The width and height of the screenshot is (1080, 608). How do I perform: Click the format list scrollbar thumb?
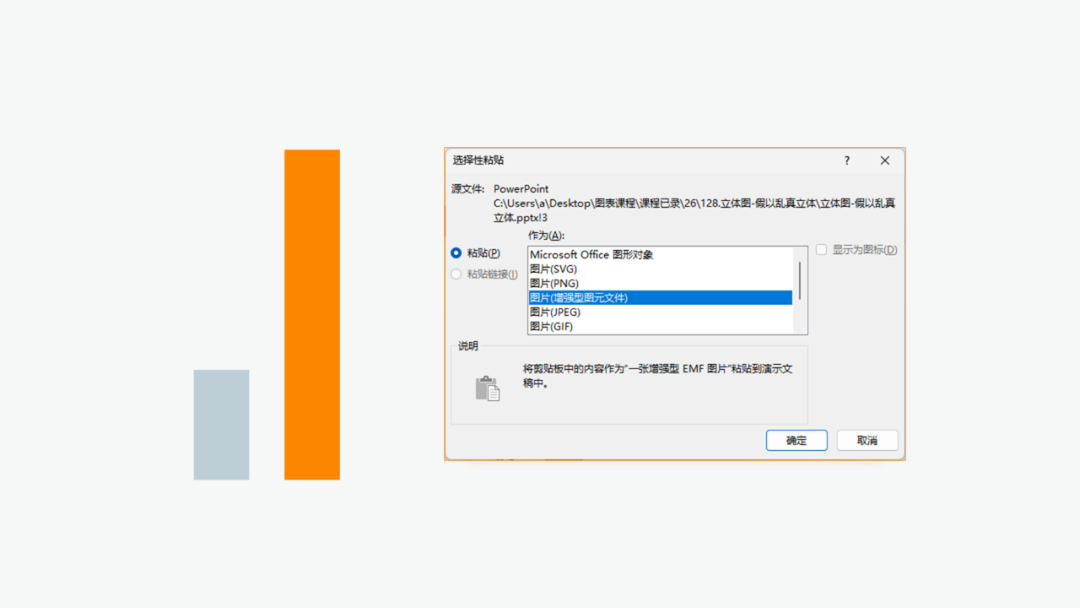click(x=800, y=280)
